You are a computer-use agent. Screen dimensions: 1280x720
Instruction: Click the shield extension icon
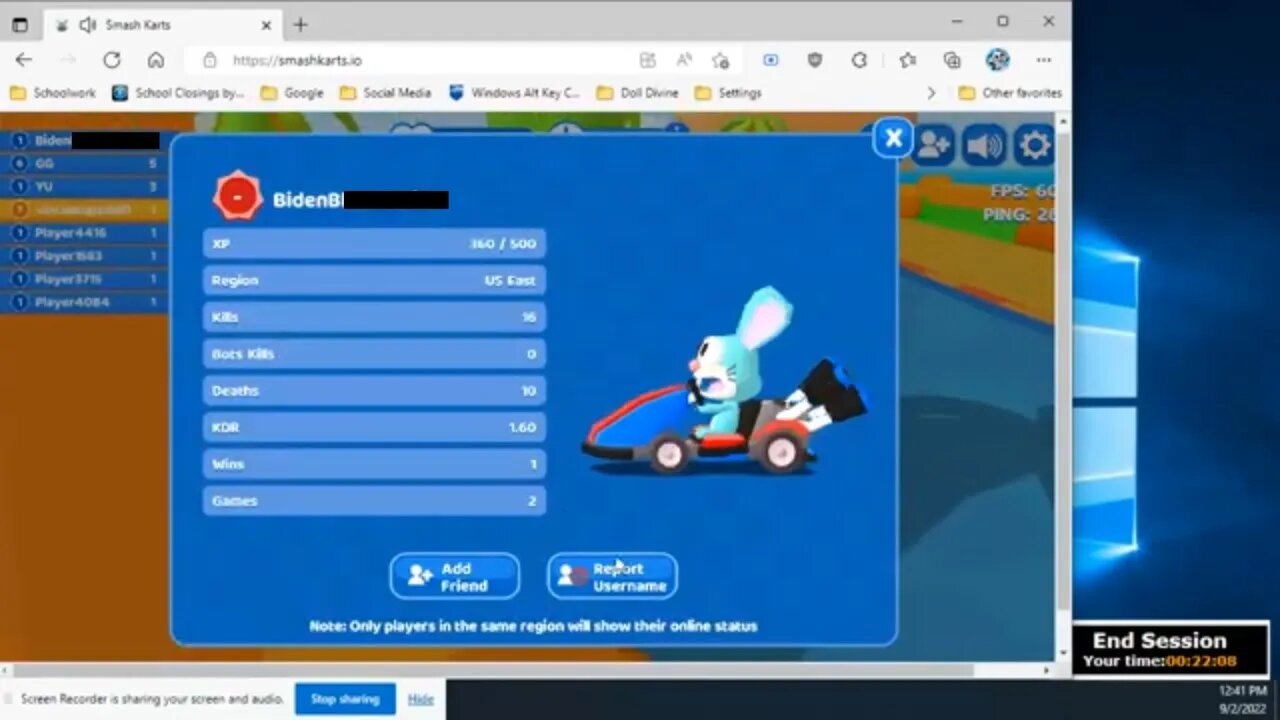pyautogui.click(x=815, y=60)
